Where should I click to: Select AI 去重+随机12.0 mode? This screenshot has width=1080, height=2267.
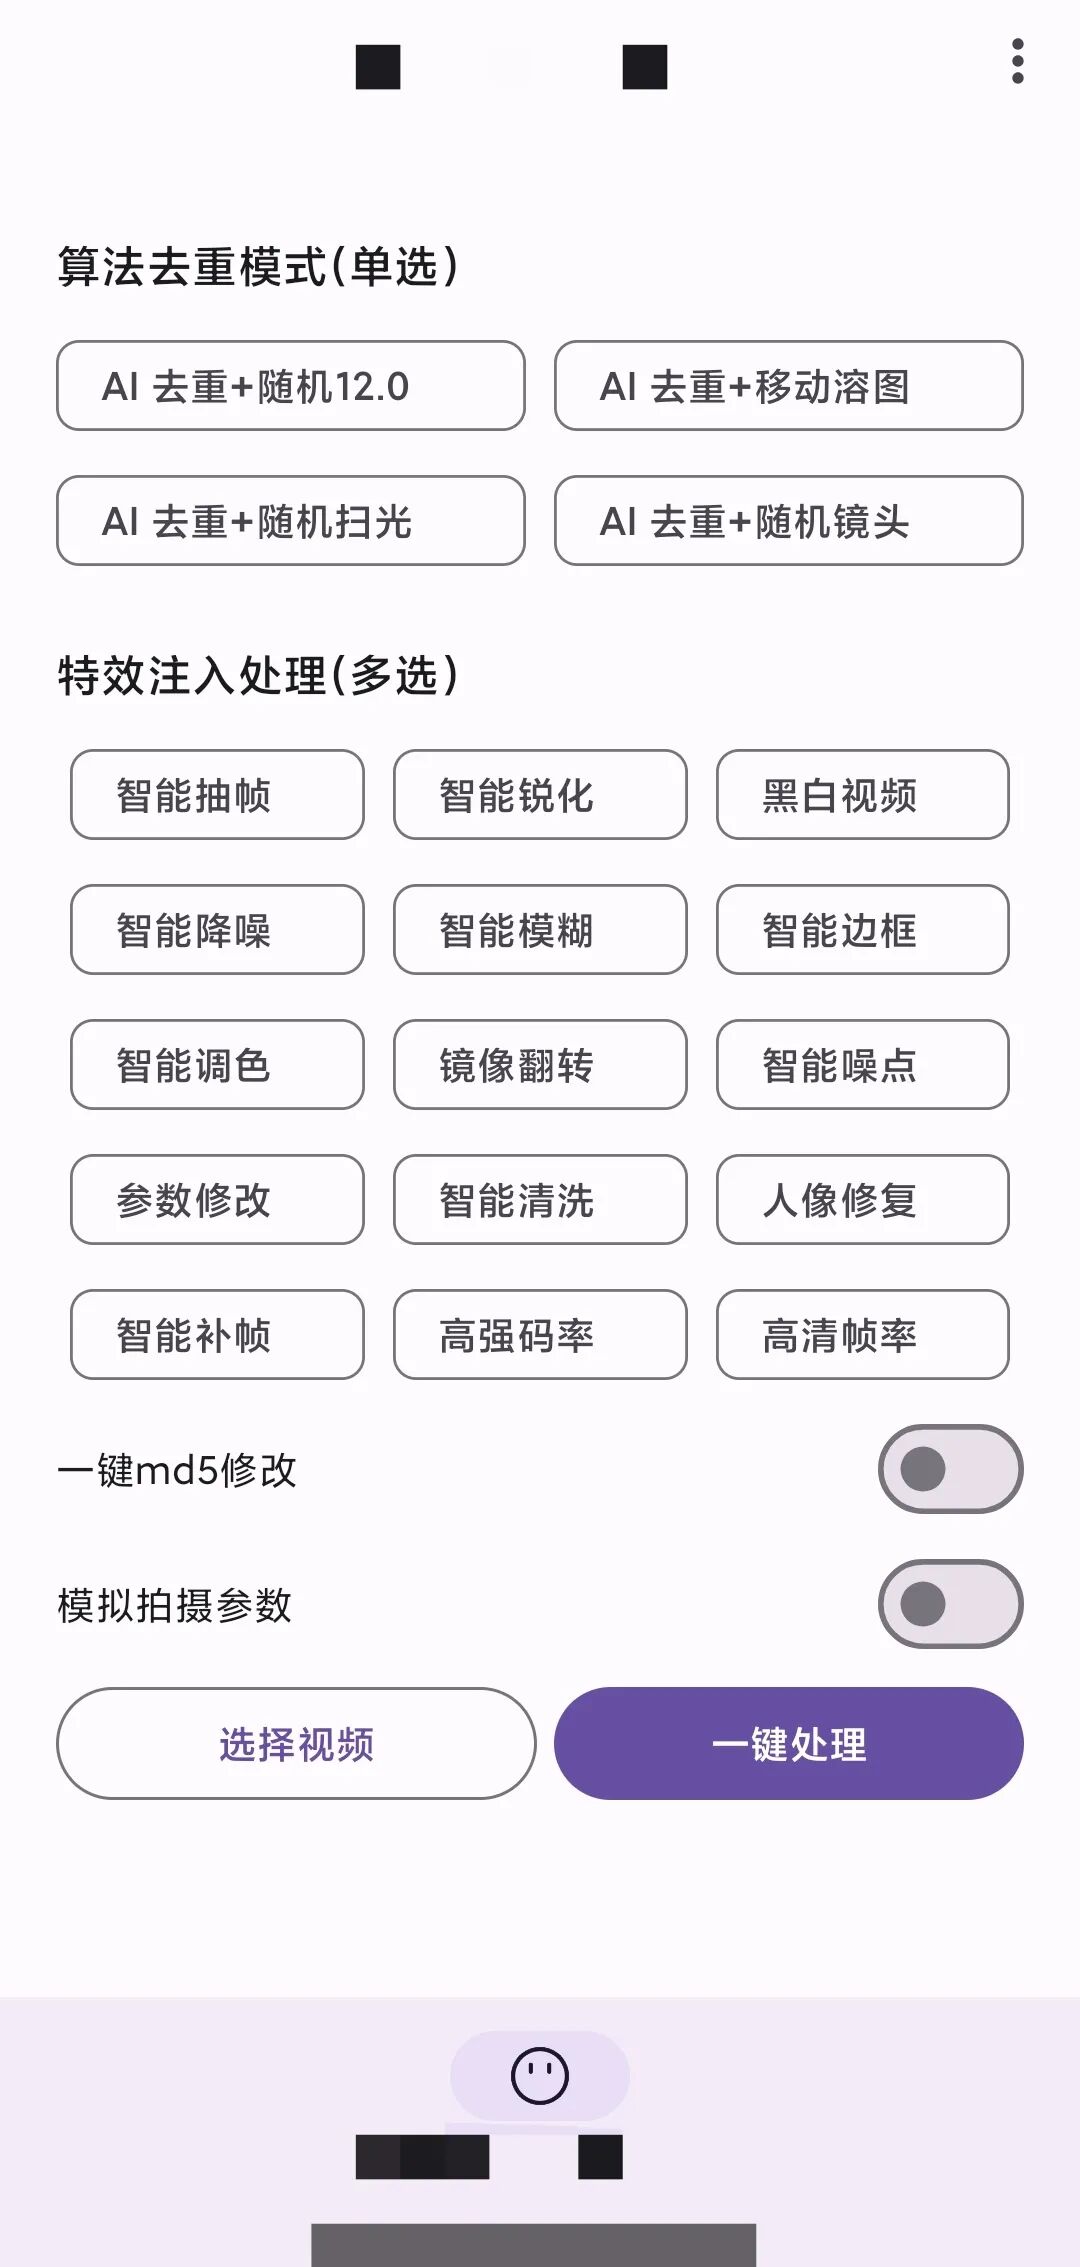click(x=291, y=386)
